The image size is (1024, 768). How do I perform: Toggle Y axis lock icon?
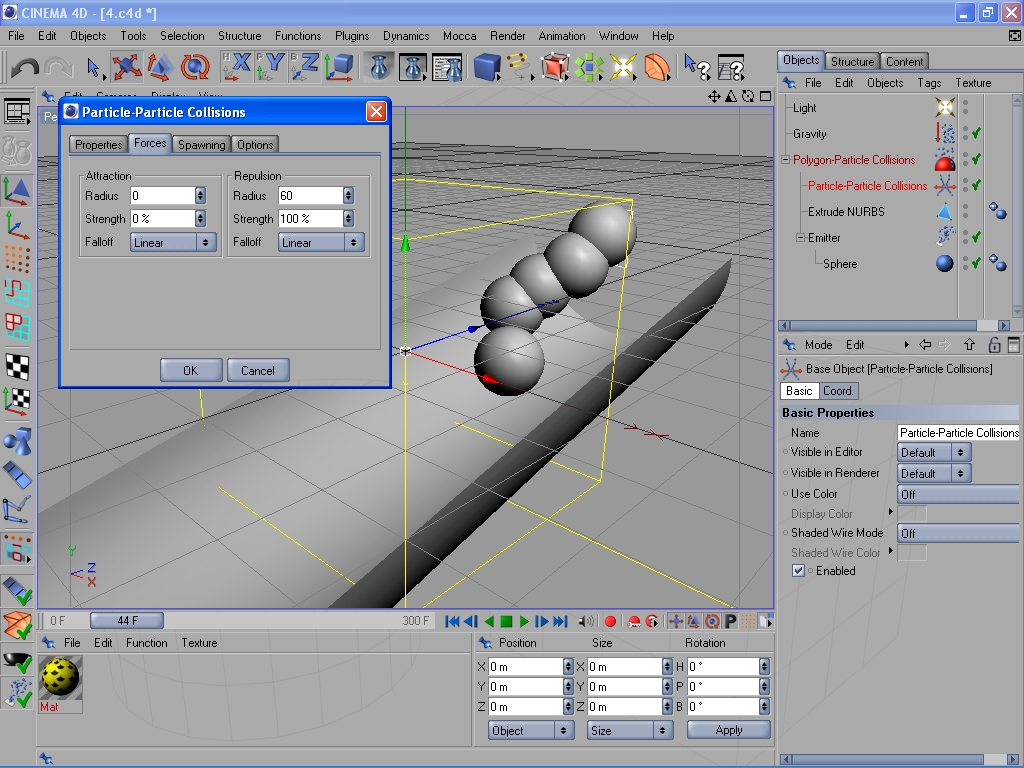point(270,67)
